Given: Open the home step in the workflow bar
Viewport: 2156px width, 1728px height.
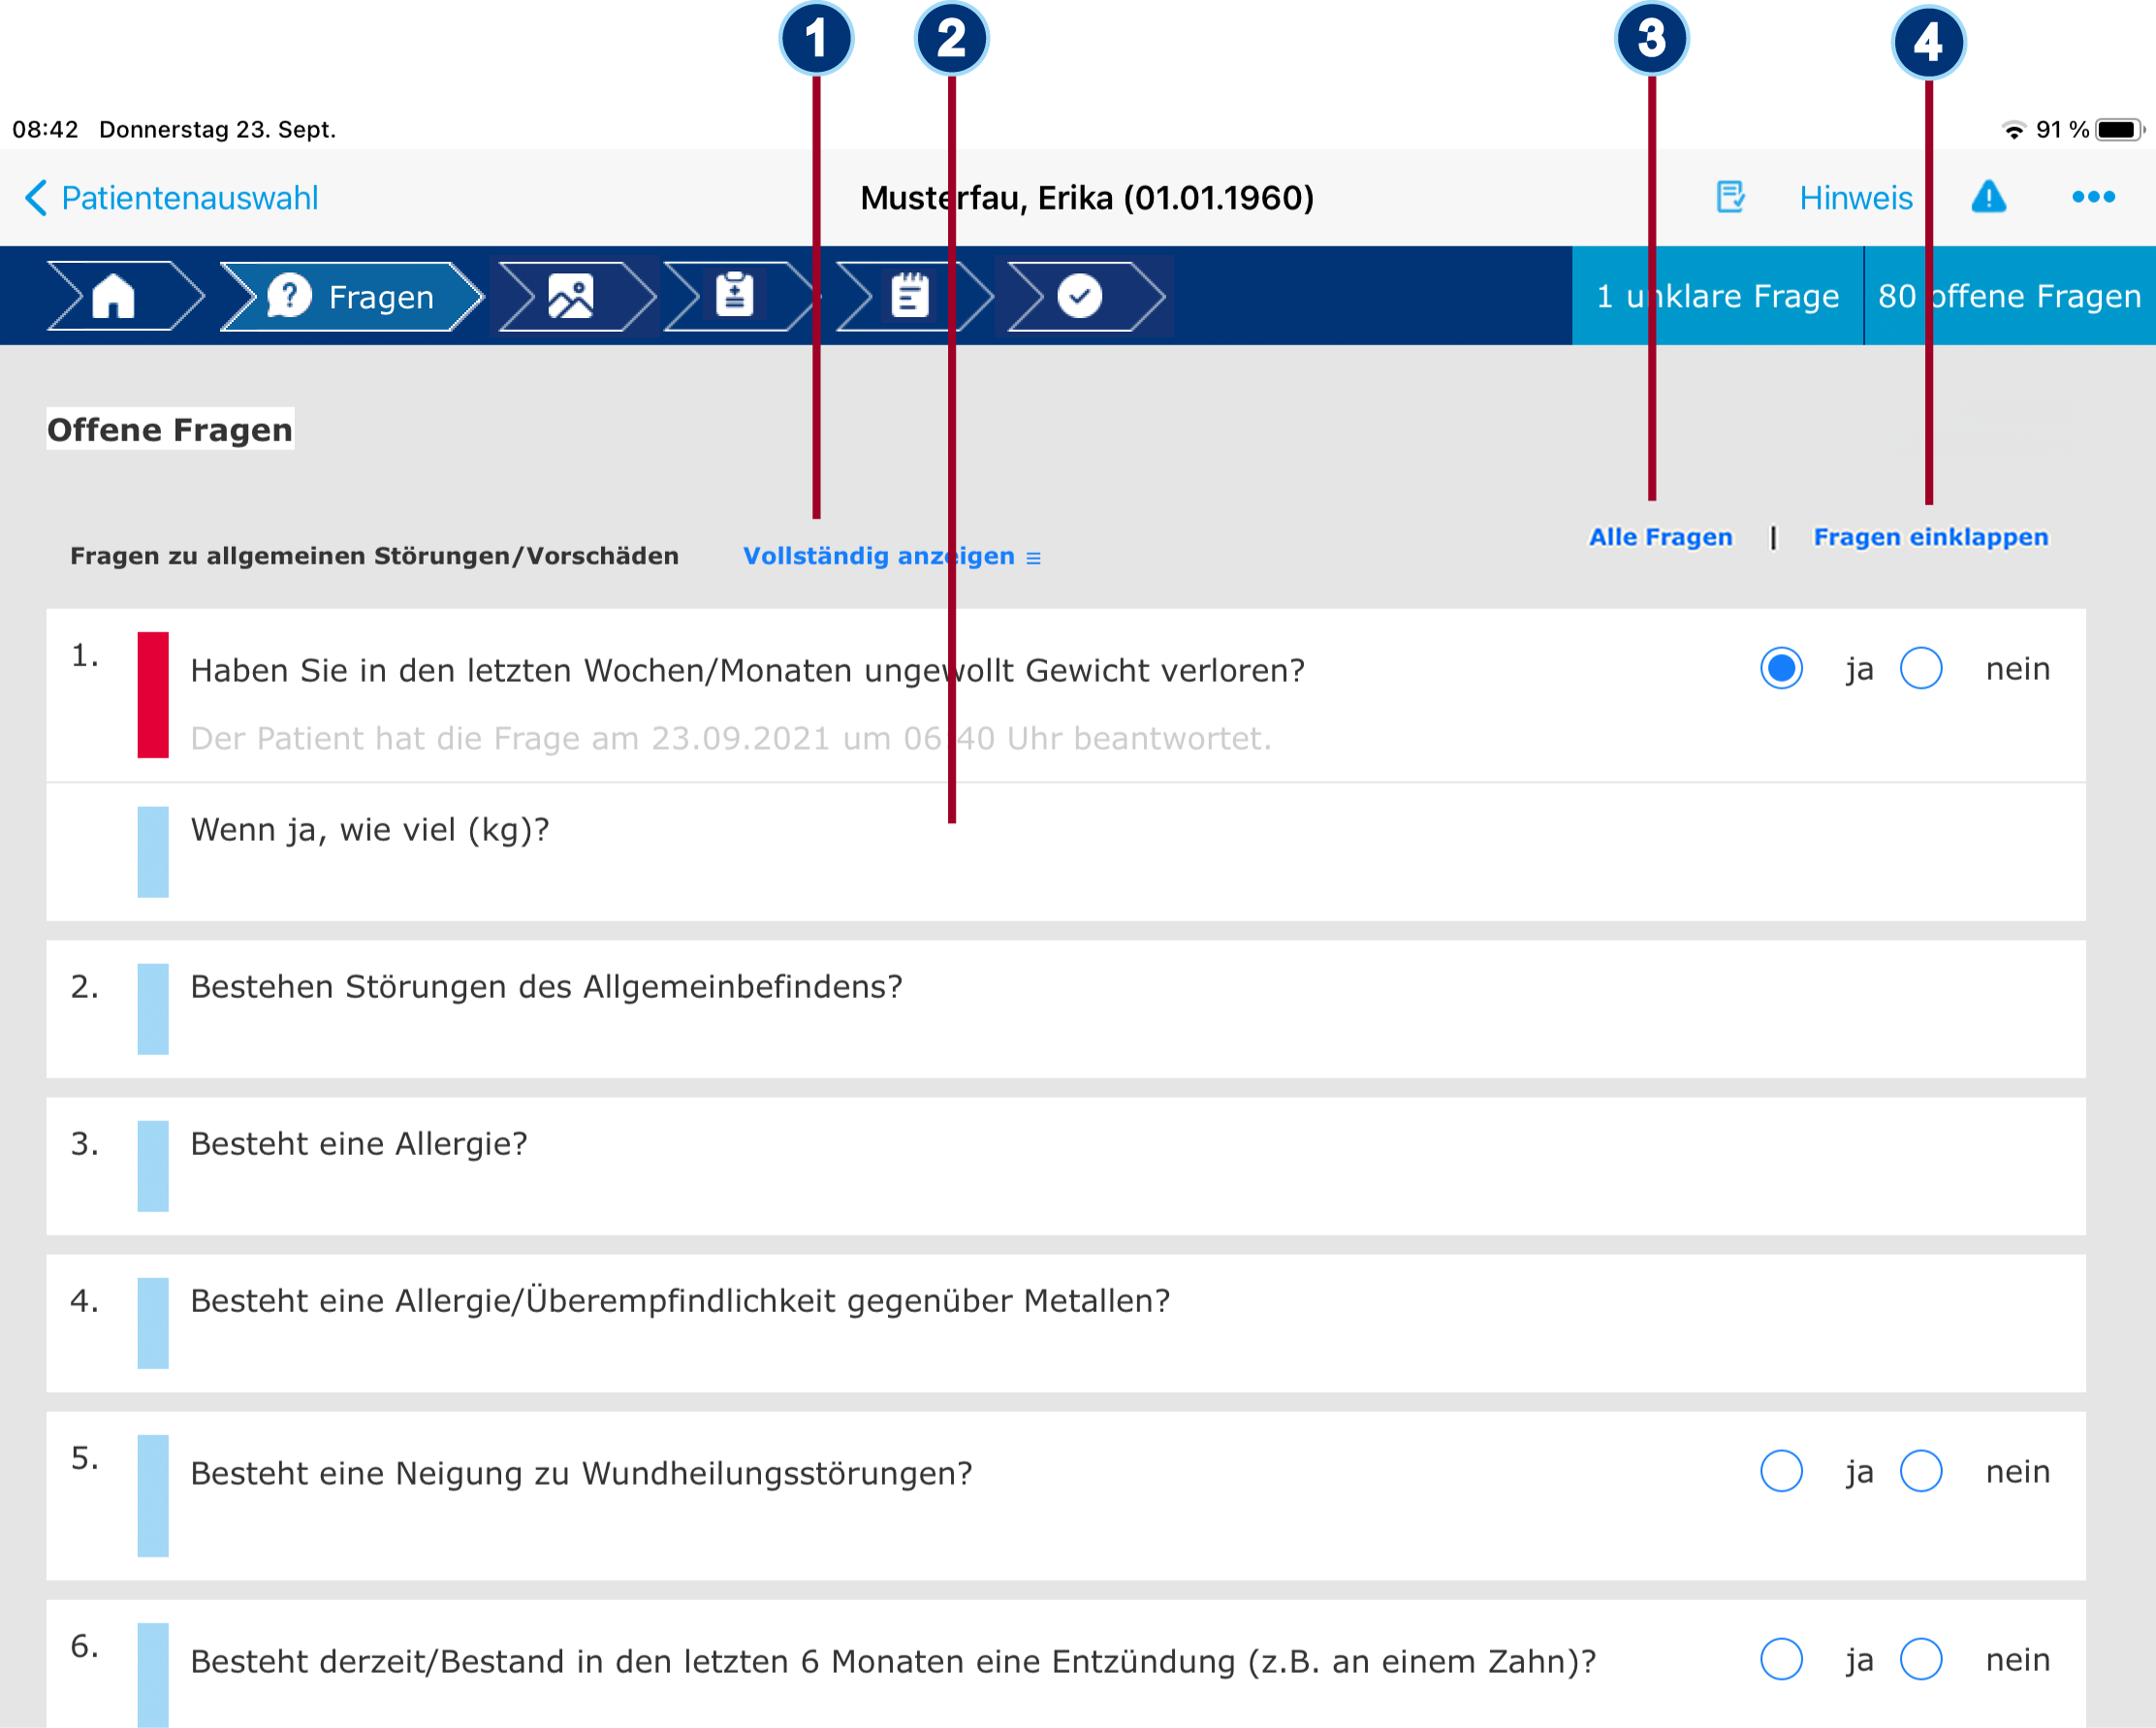Looking at the screenshot, I should coord(125,296).
